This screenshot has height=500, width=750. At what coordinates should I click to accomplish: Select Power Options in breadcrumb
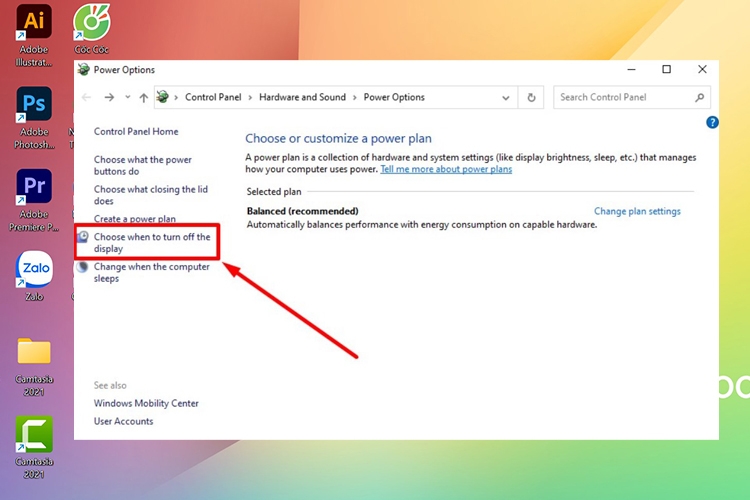[x=394, y=97]
